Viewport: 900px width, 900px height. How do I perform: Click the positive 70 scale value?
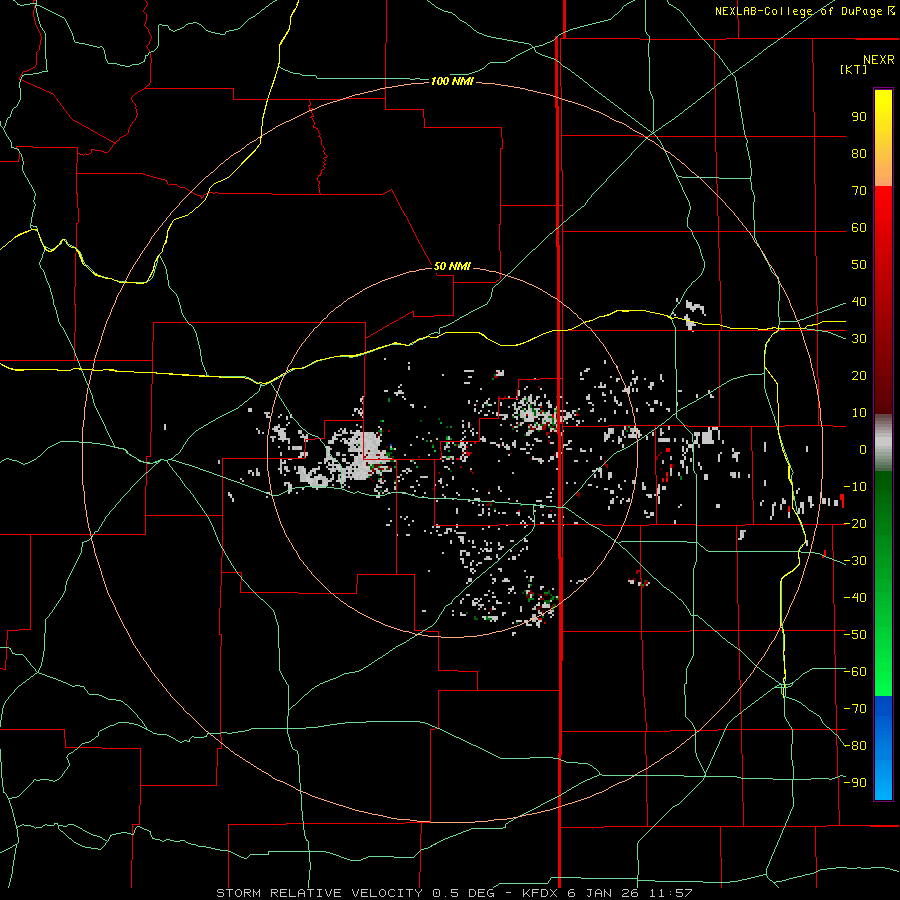tap(859, 191)
